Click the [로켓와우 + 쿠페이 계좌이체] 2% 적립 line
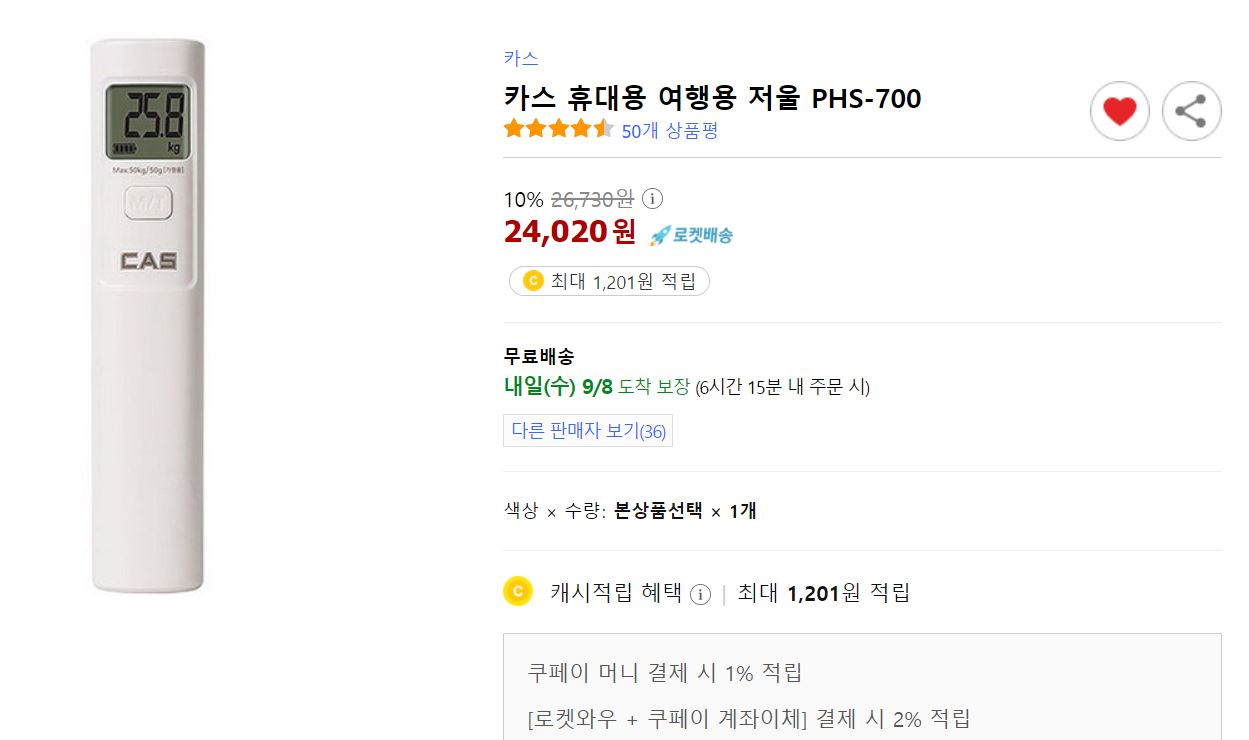 [x=749, y=718]
